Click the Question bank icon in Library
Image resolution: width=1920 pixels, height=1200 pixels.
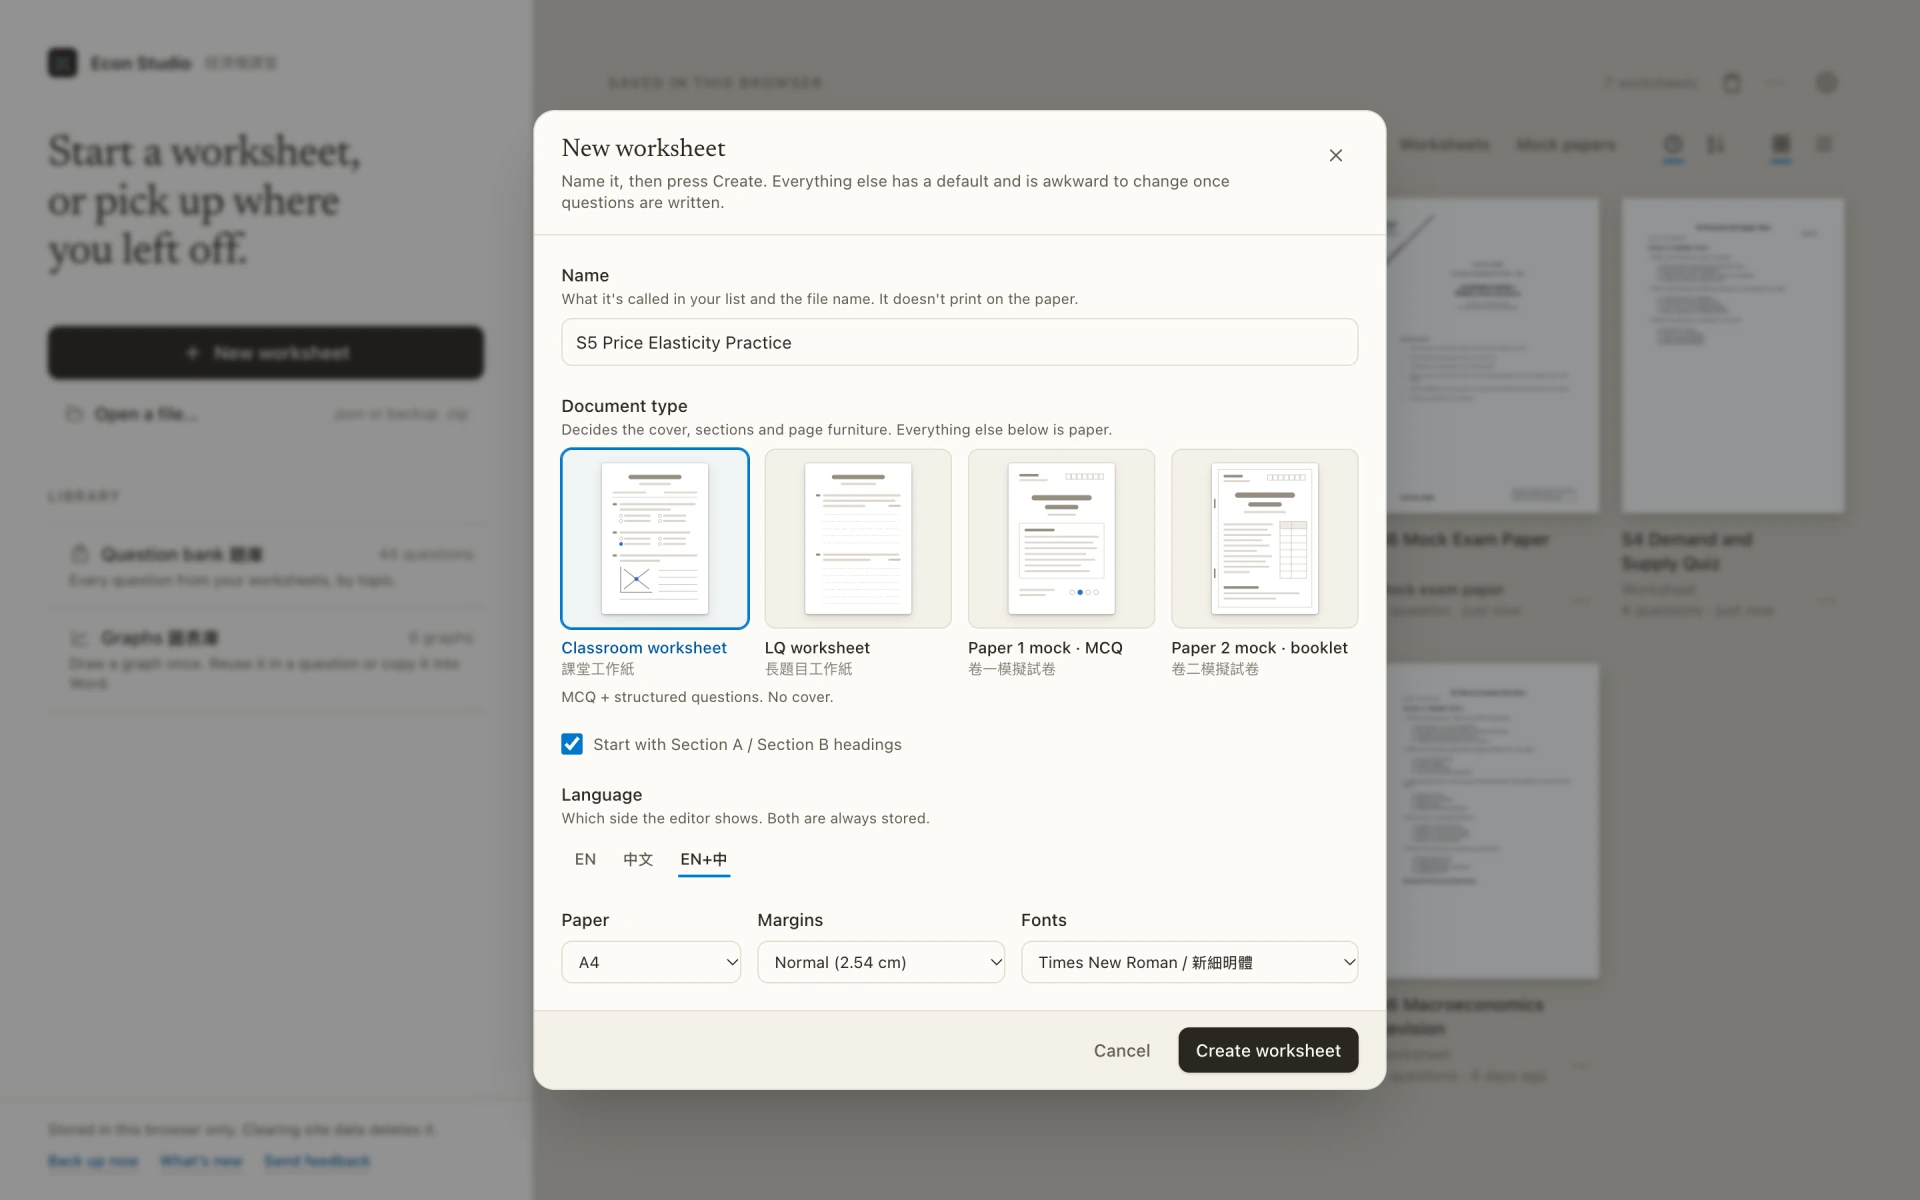(x=80, y=554)
